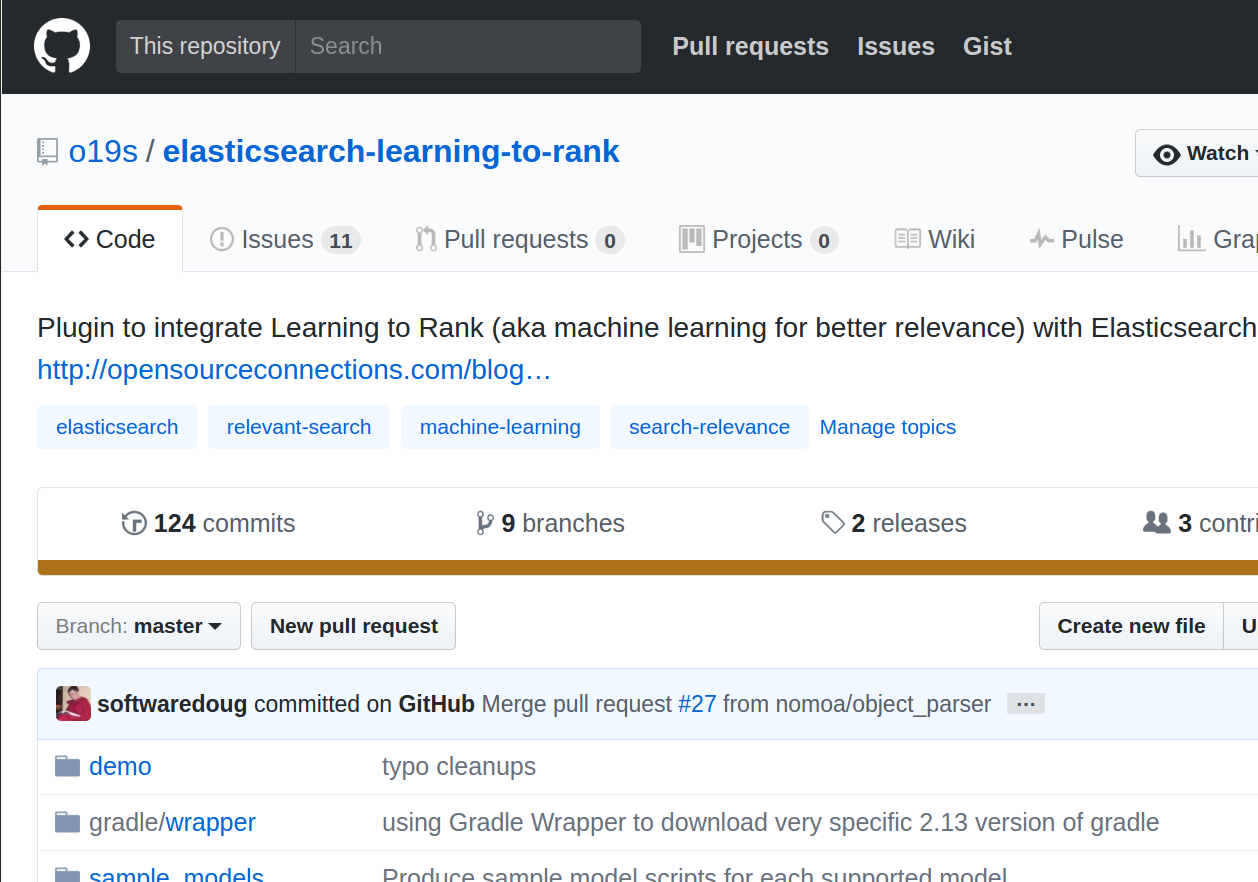Open the softwaredoug author link

[x=172, y=704]
